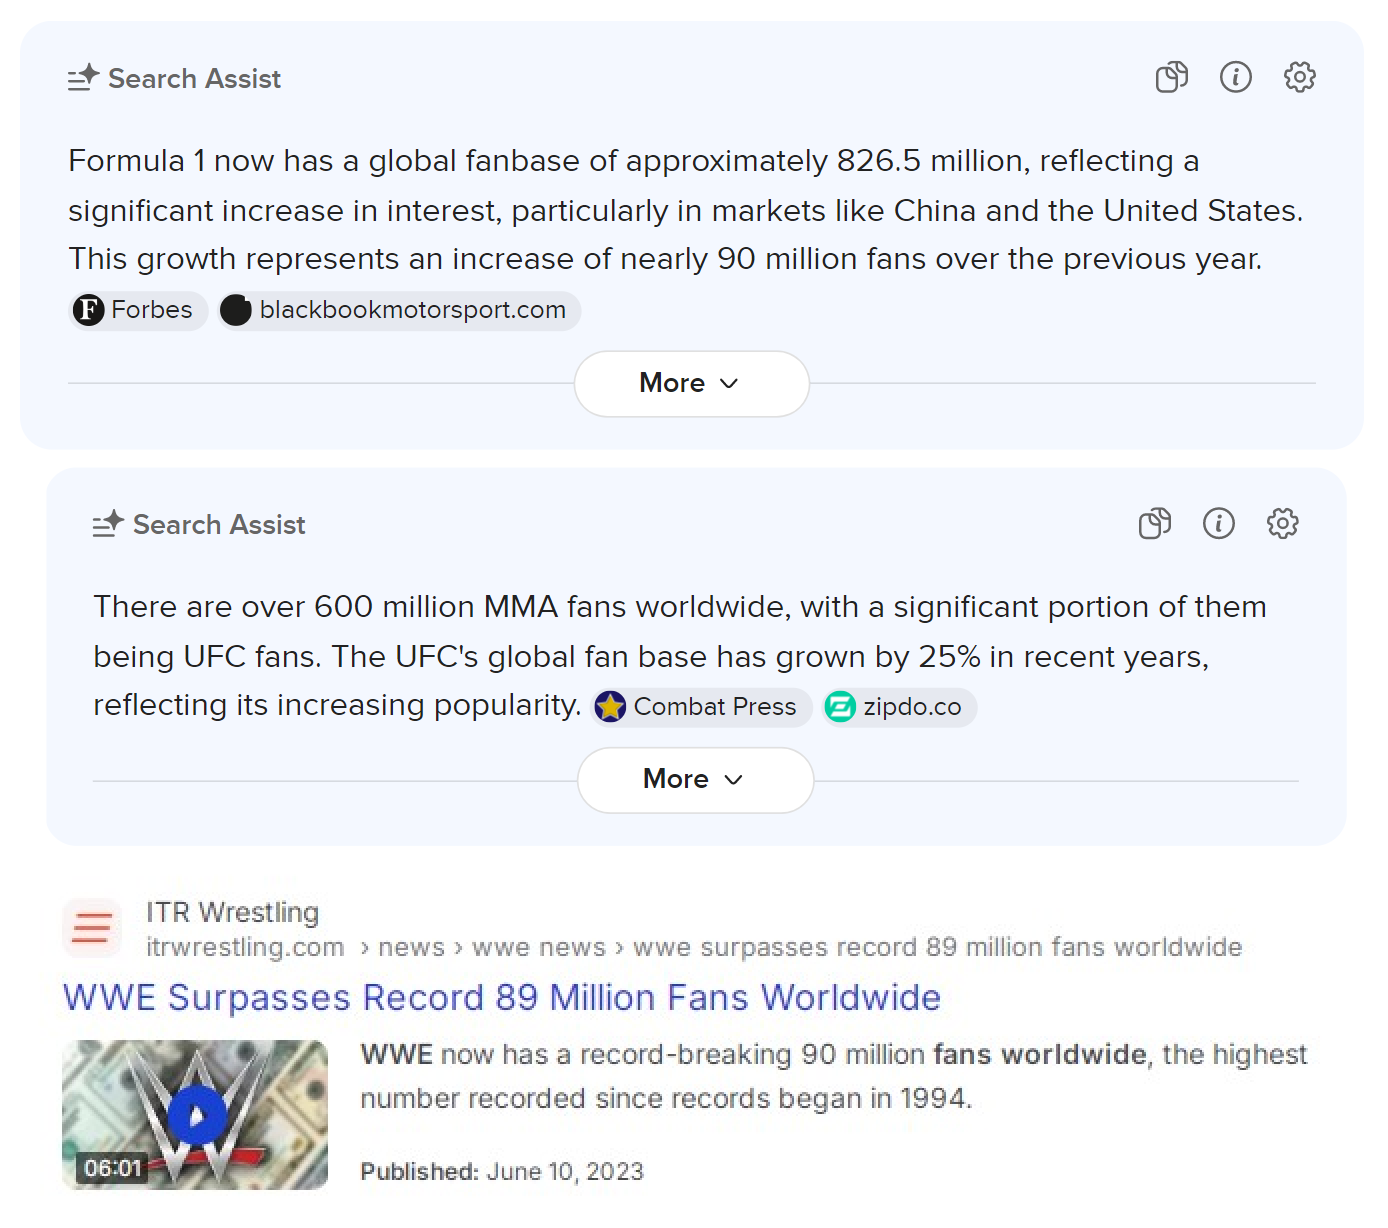Play the WWE video thumbnail
The height and width of the screenshot is (1228, 1388).
coord(195,1114)
